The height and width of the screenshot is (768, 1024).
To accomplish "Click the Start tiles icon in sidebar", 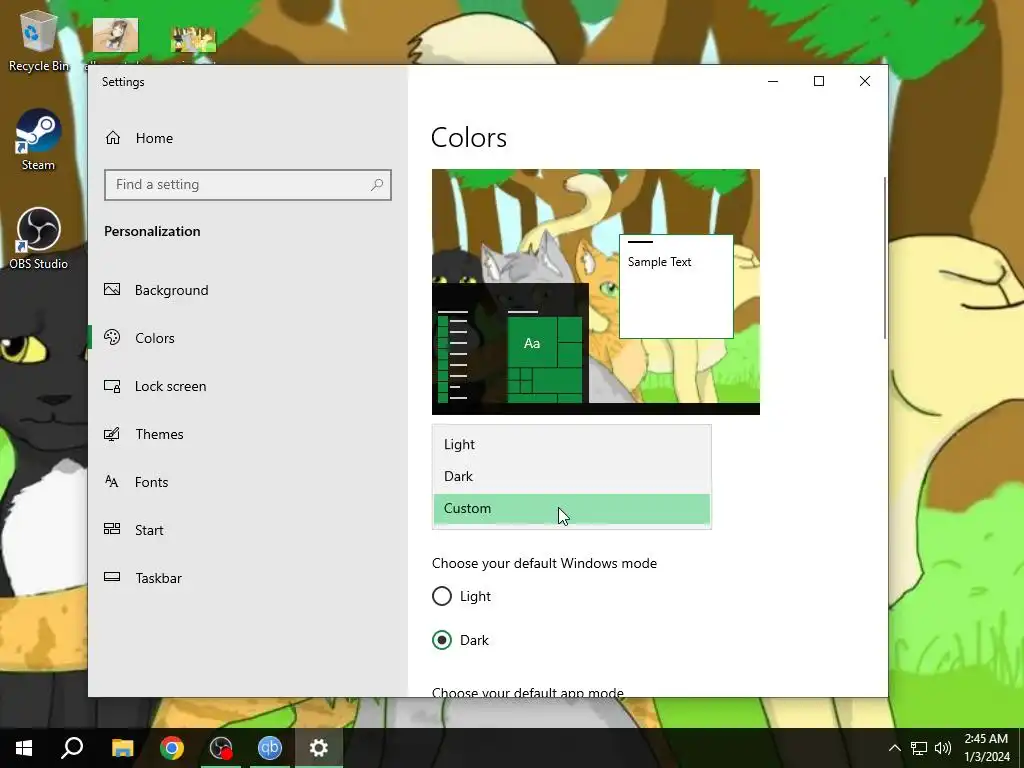I will [112, 529].
